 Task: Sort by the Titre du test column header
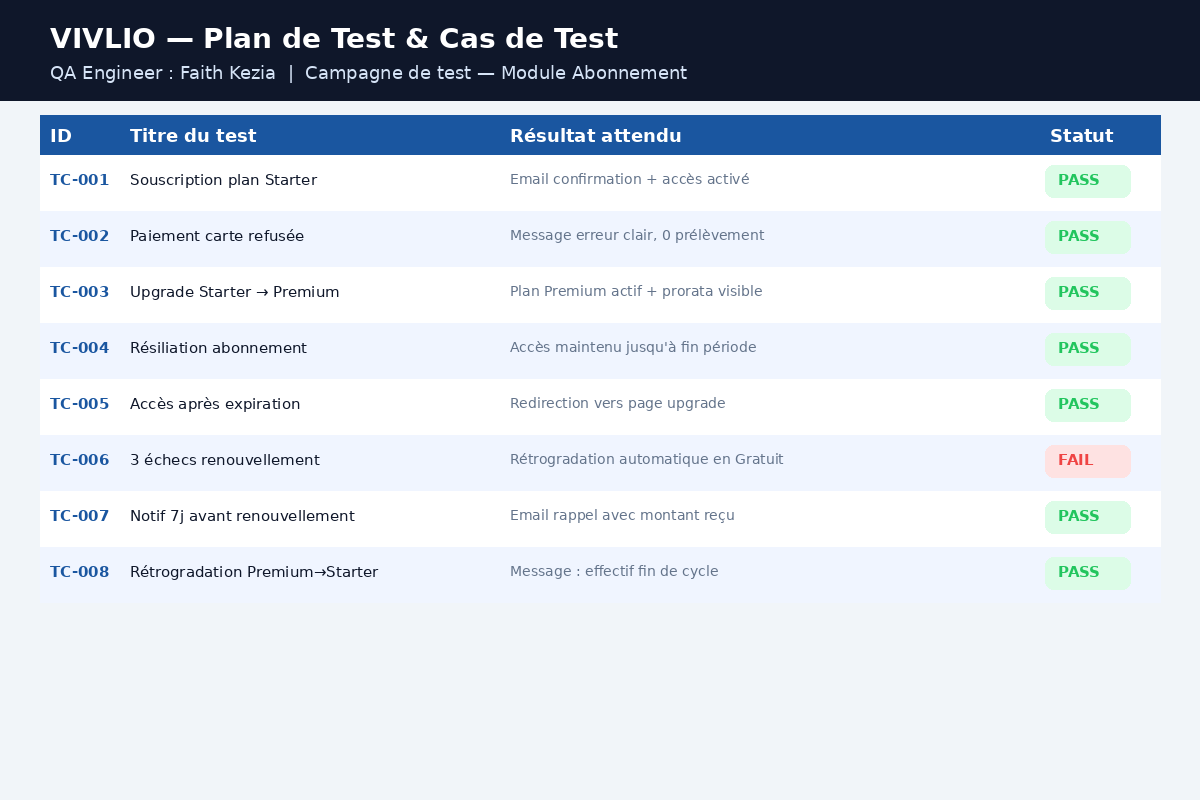point(193,136)
